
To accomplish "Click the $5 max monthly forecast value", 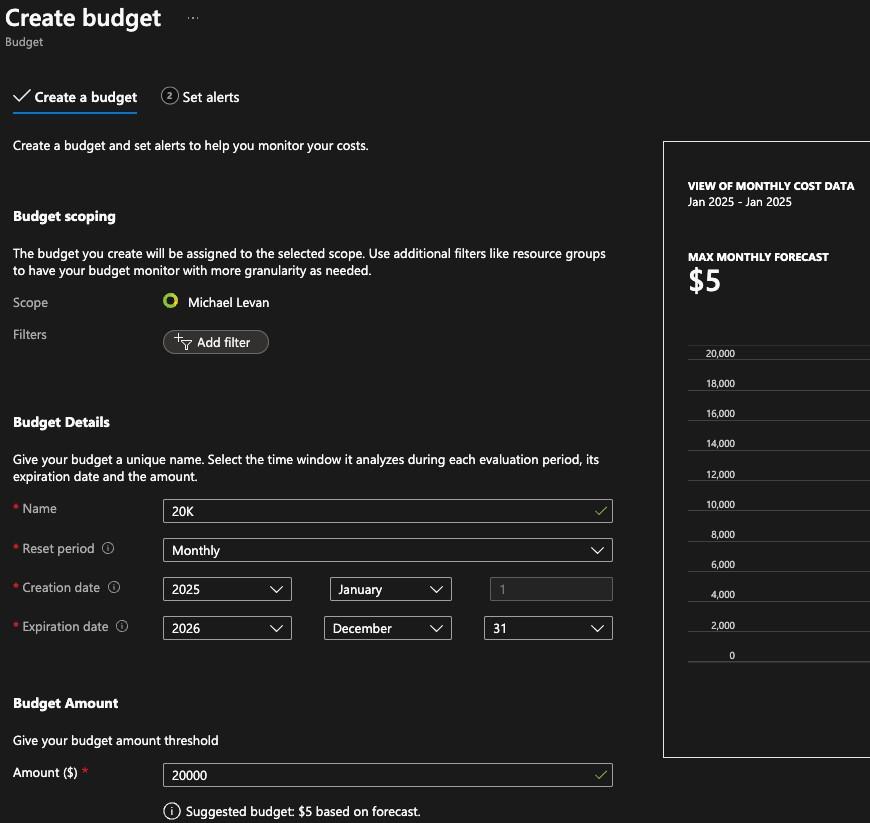I will click(x=704, y=280).
